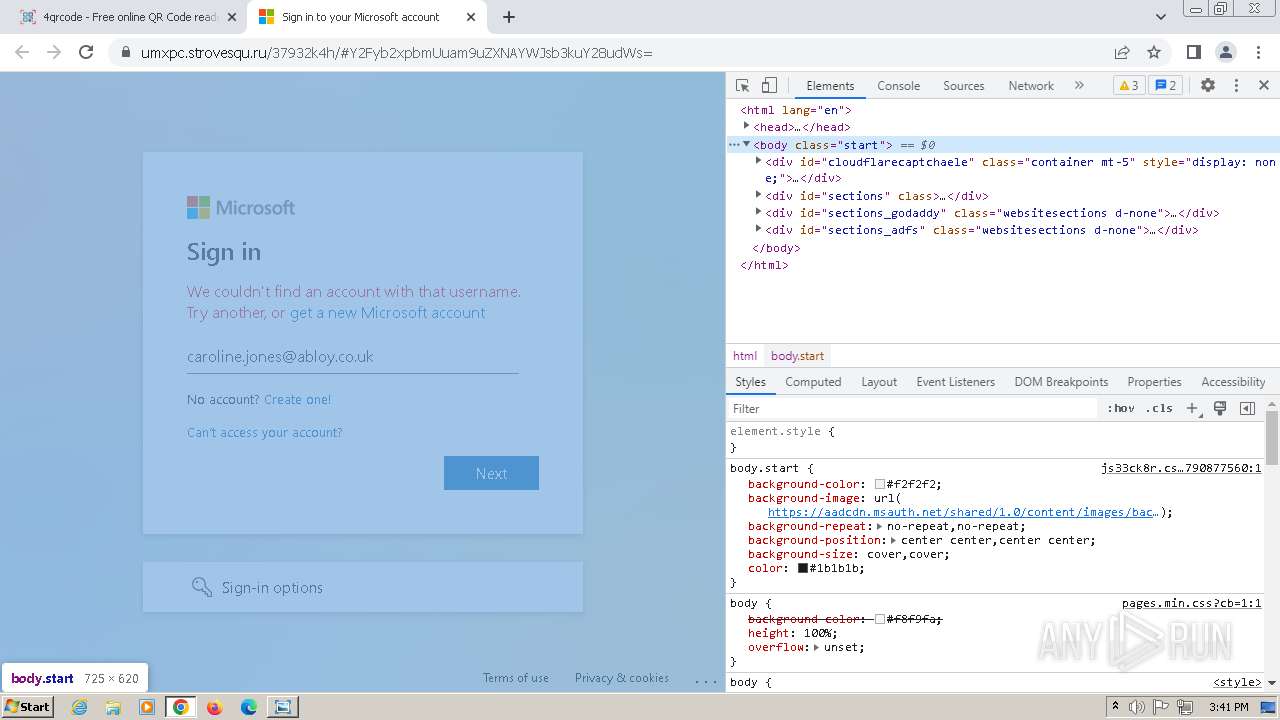Expand background-position shorthand triangle
The image size is (1280, 720).
point(893,540)
